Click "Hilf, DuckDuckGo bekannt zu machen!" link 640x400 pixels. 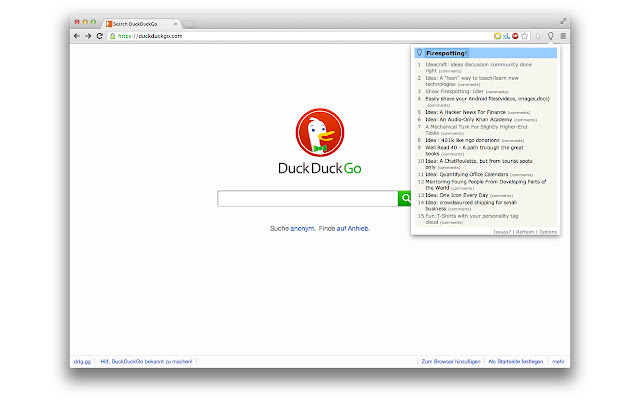click(146, 362)
